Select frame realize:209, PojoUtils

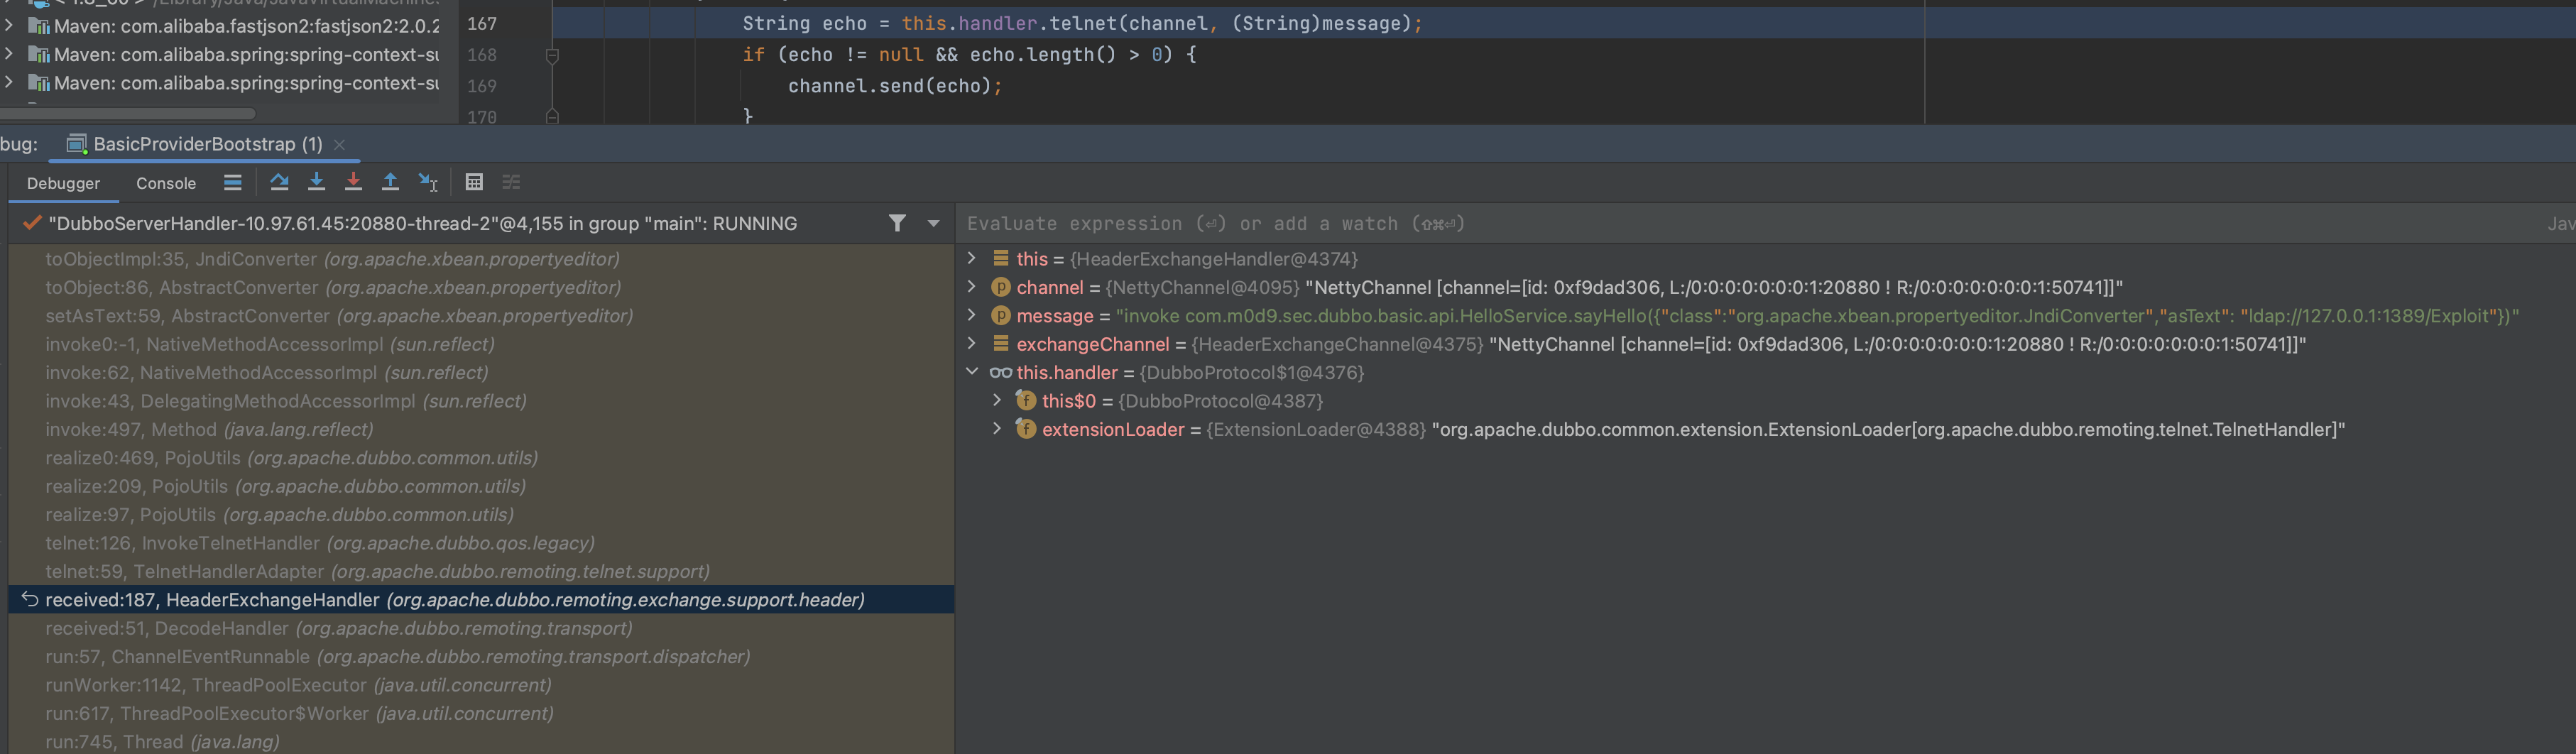481,486
